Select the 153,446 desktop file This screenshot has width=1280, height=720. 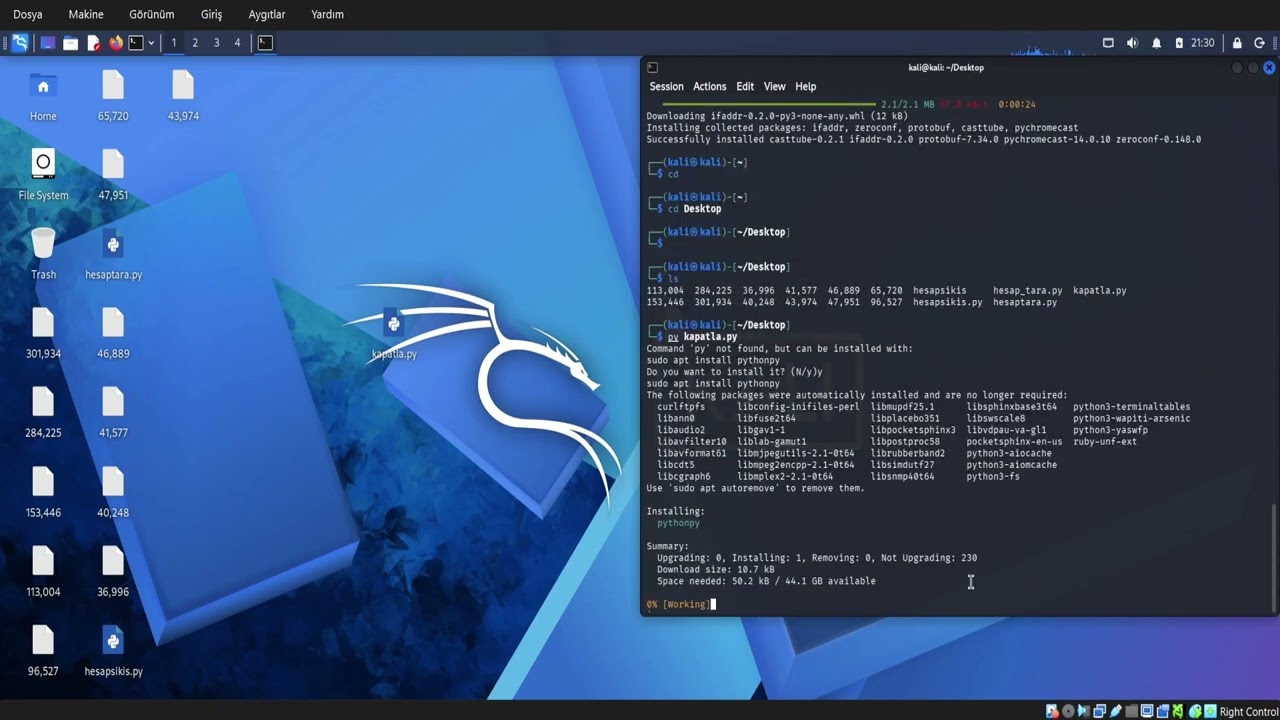tap(43, 492)
